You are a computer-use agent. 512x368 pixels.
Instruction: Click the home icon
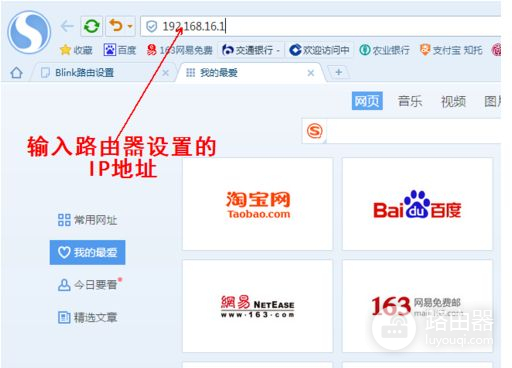(x=16, y=72)
